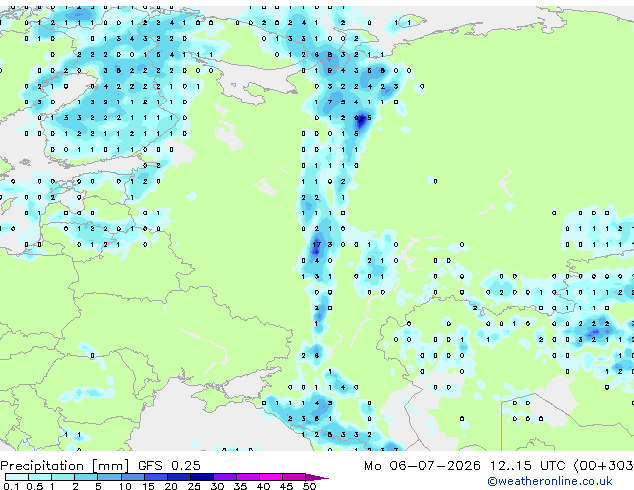Click the legend label '25'

[x=194, y=486]
